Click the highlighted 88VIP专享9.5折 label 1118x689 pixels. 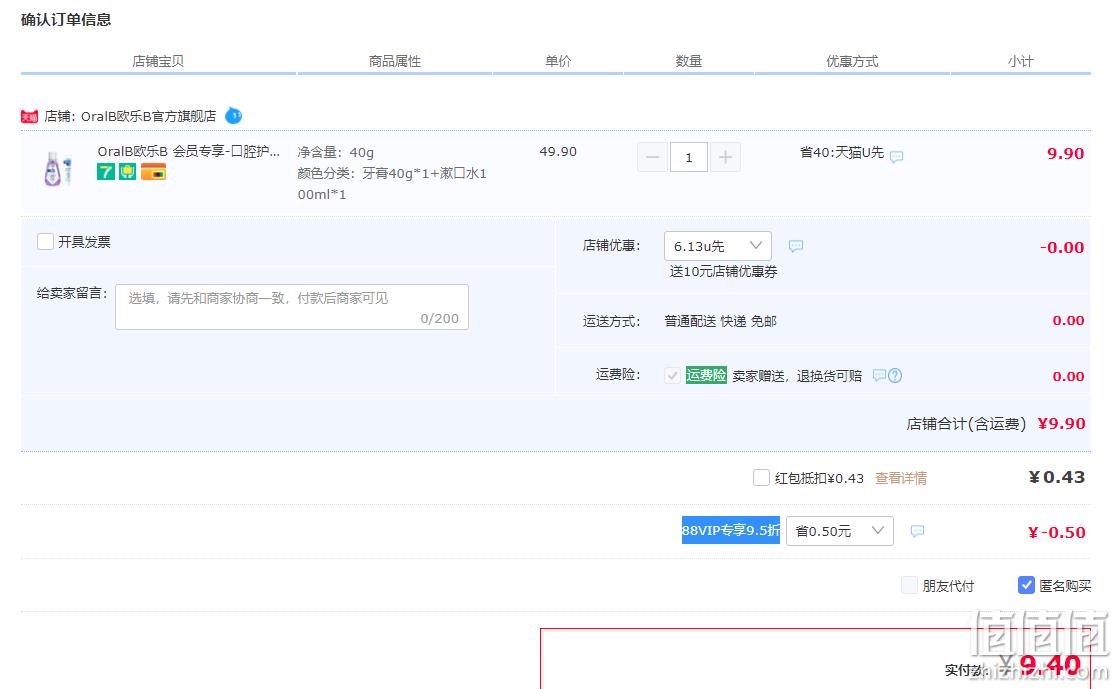pos(731,530)
